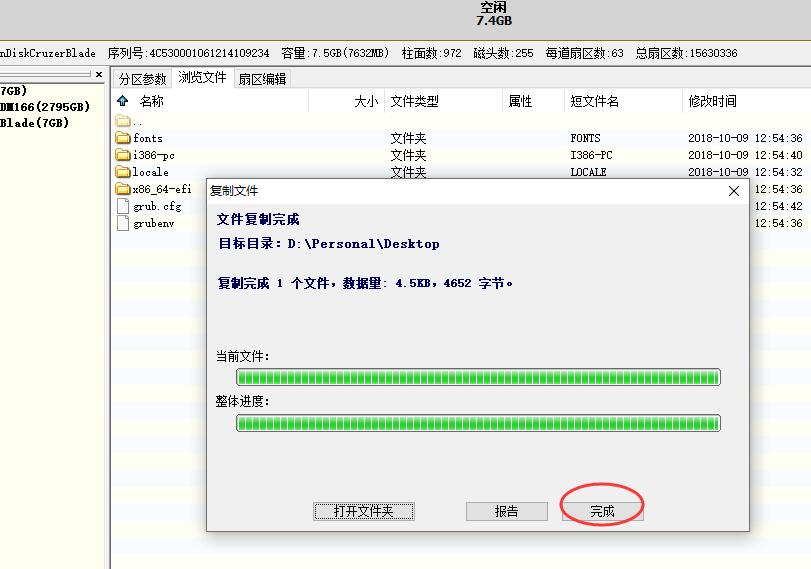Sort files by 修改时间 column header

(x=712, y=101)
